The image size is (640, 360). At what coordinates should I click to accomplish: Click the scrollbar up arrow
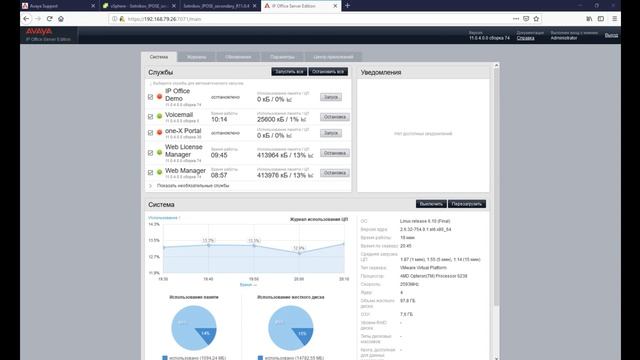[496, 65]
